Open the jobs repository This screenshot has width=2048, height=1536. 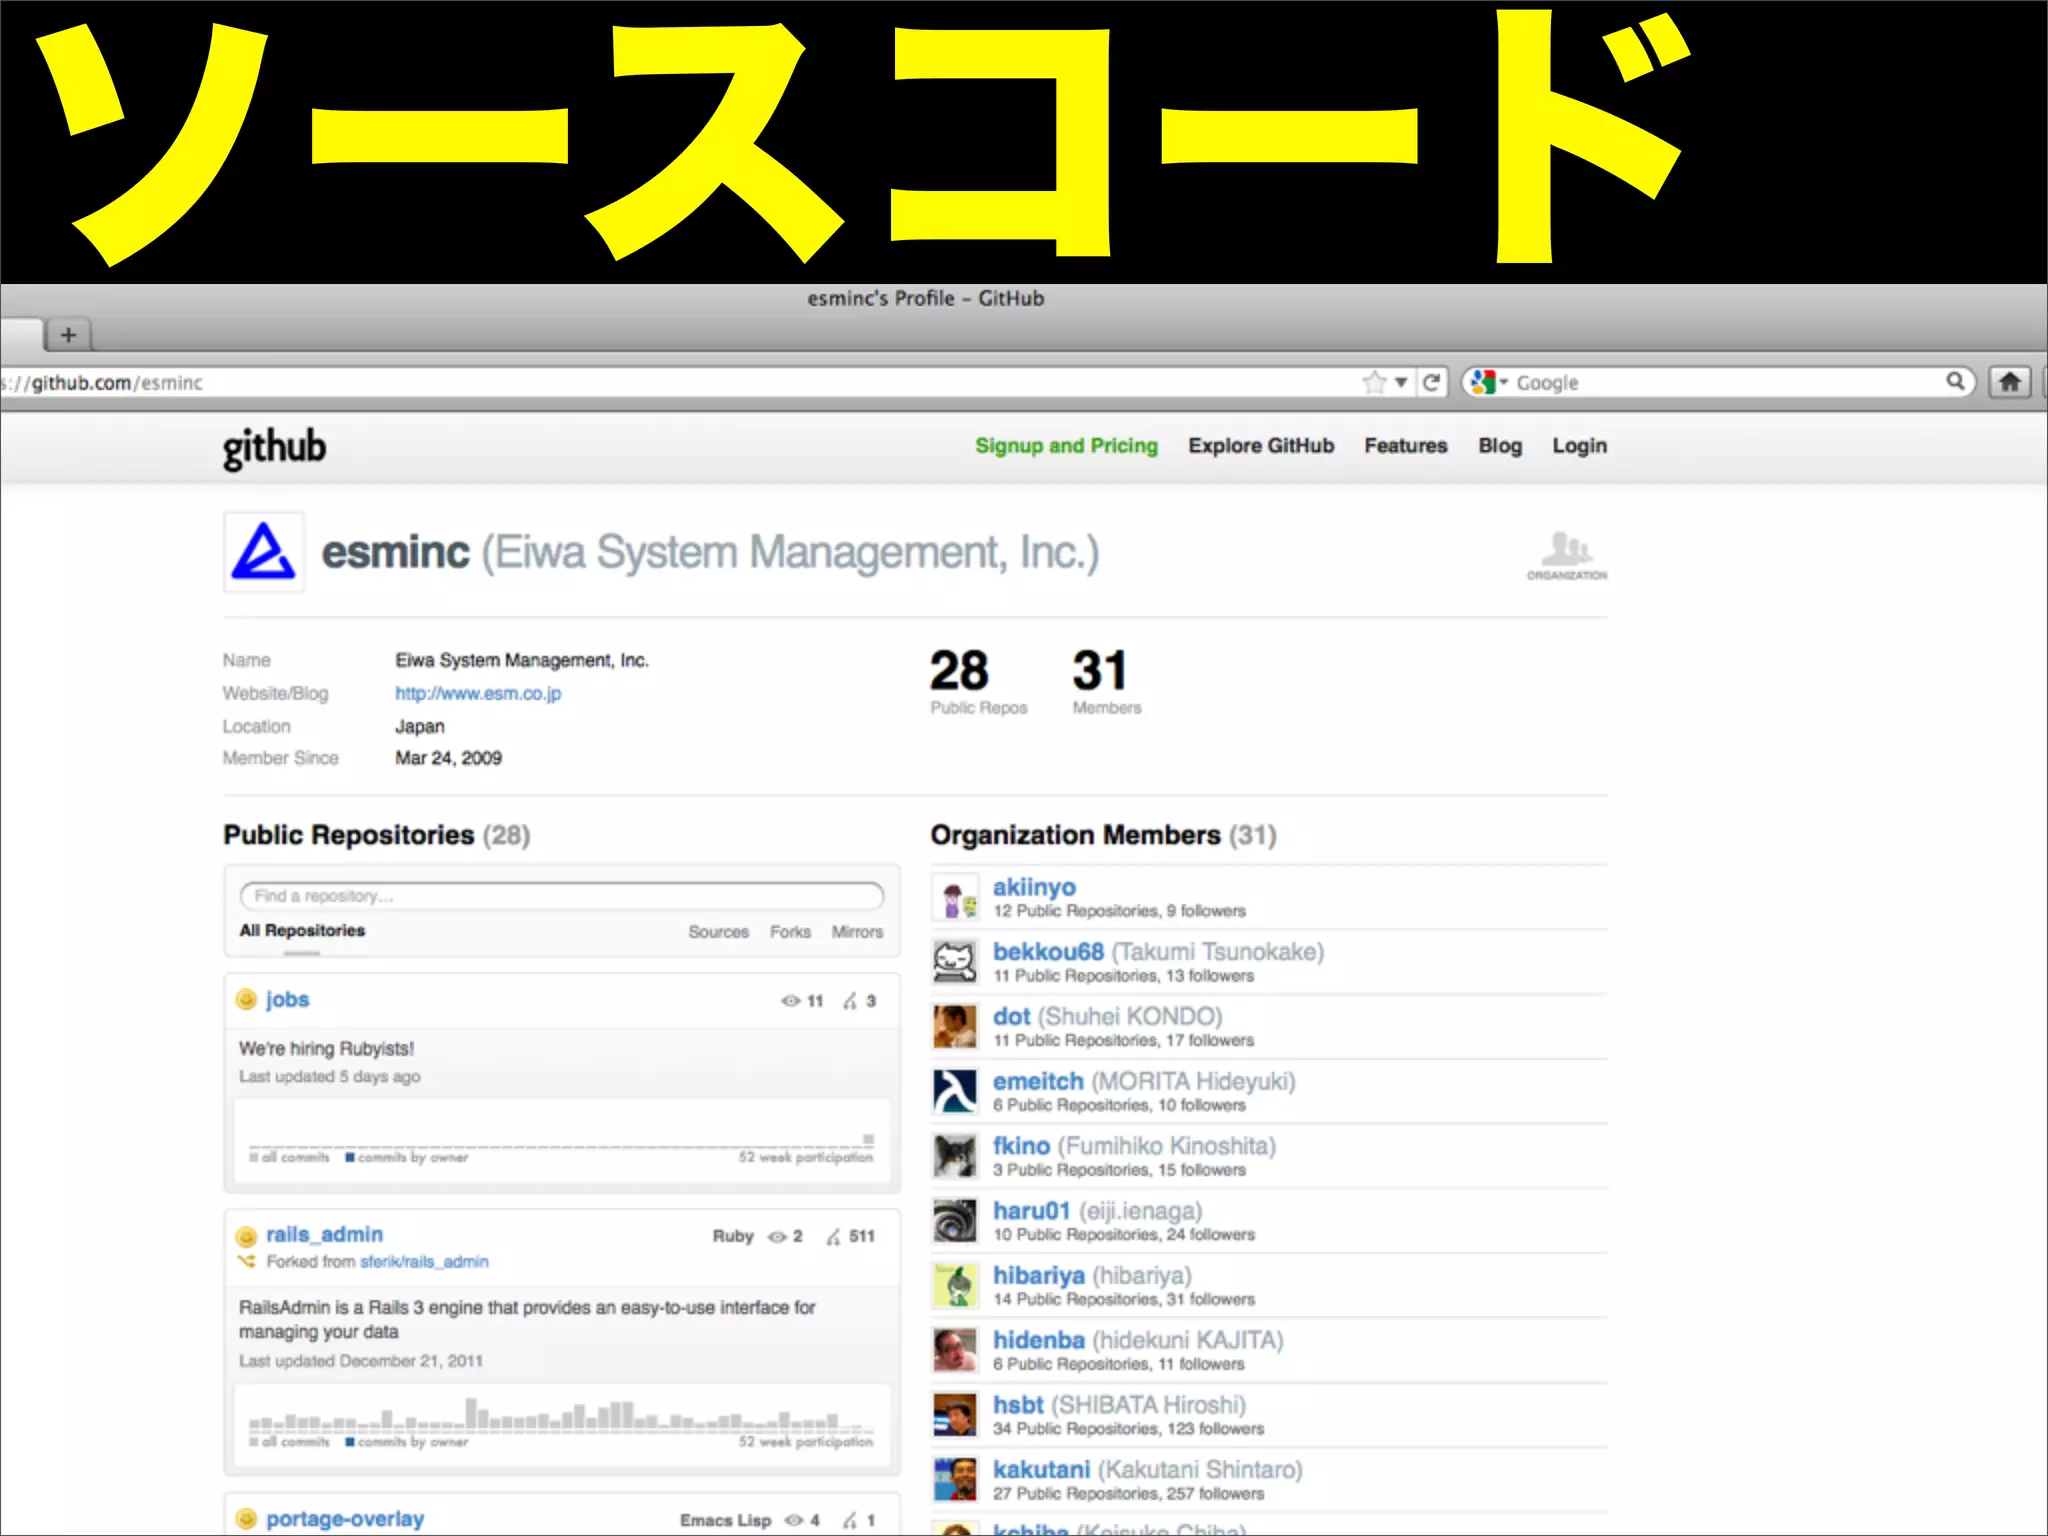[x=287, y=999]
